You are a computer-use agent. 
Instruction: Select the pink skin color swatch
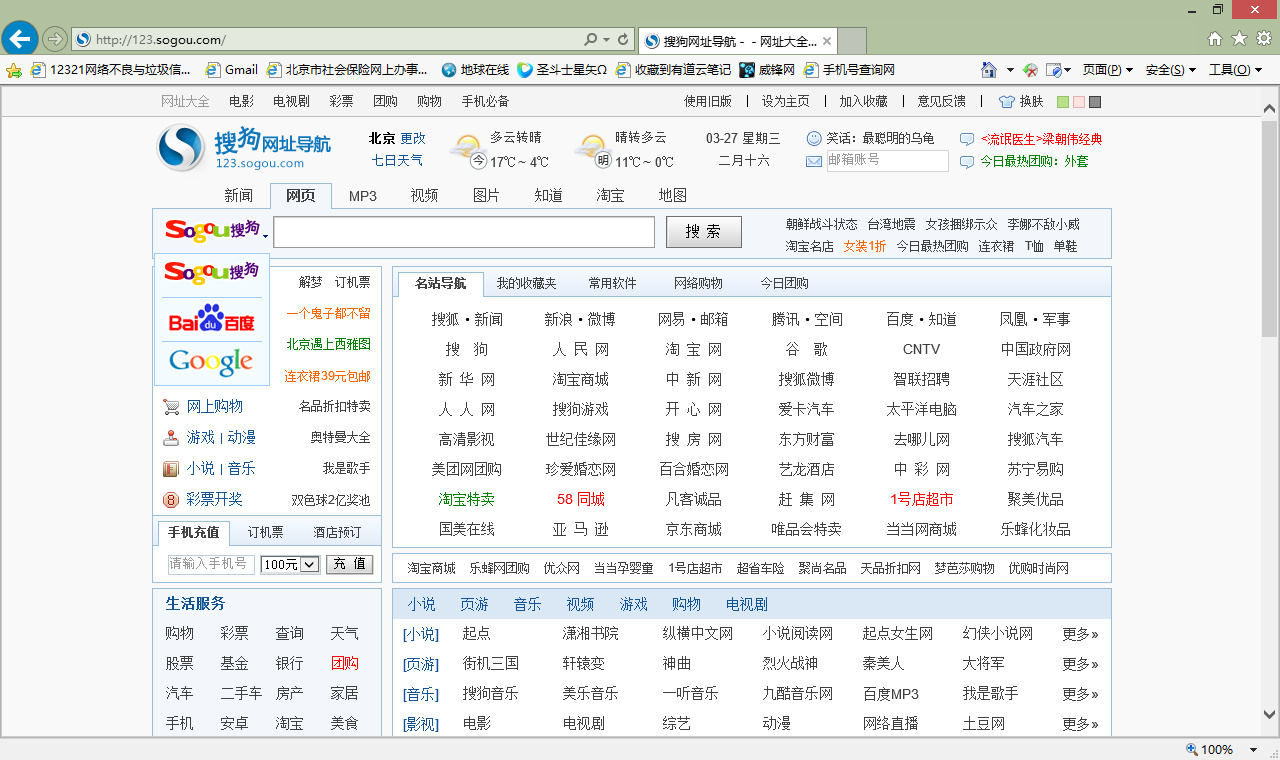pos(1079,102)
